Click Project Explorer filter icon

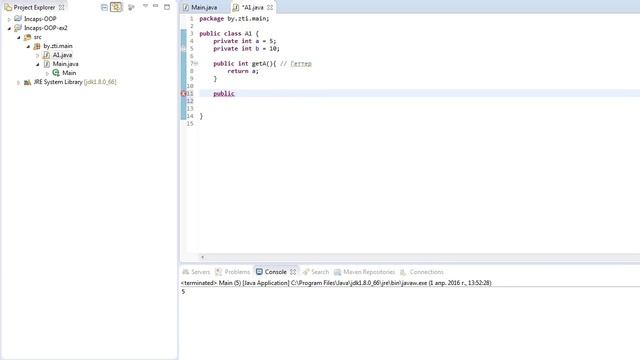tap(131, 7)
